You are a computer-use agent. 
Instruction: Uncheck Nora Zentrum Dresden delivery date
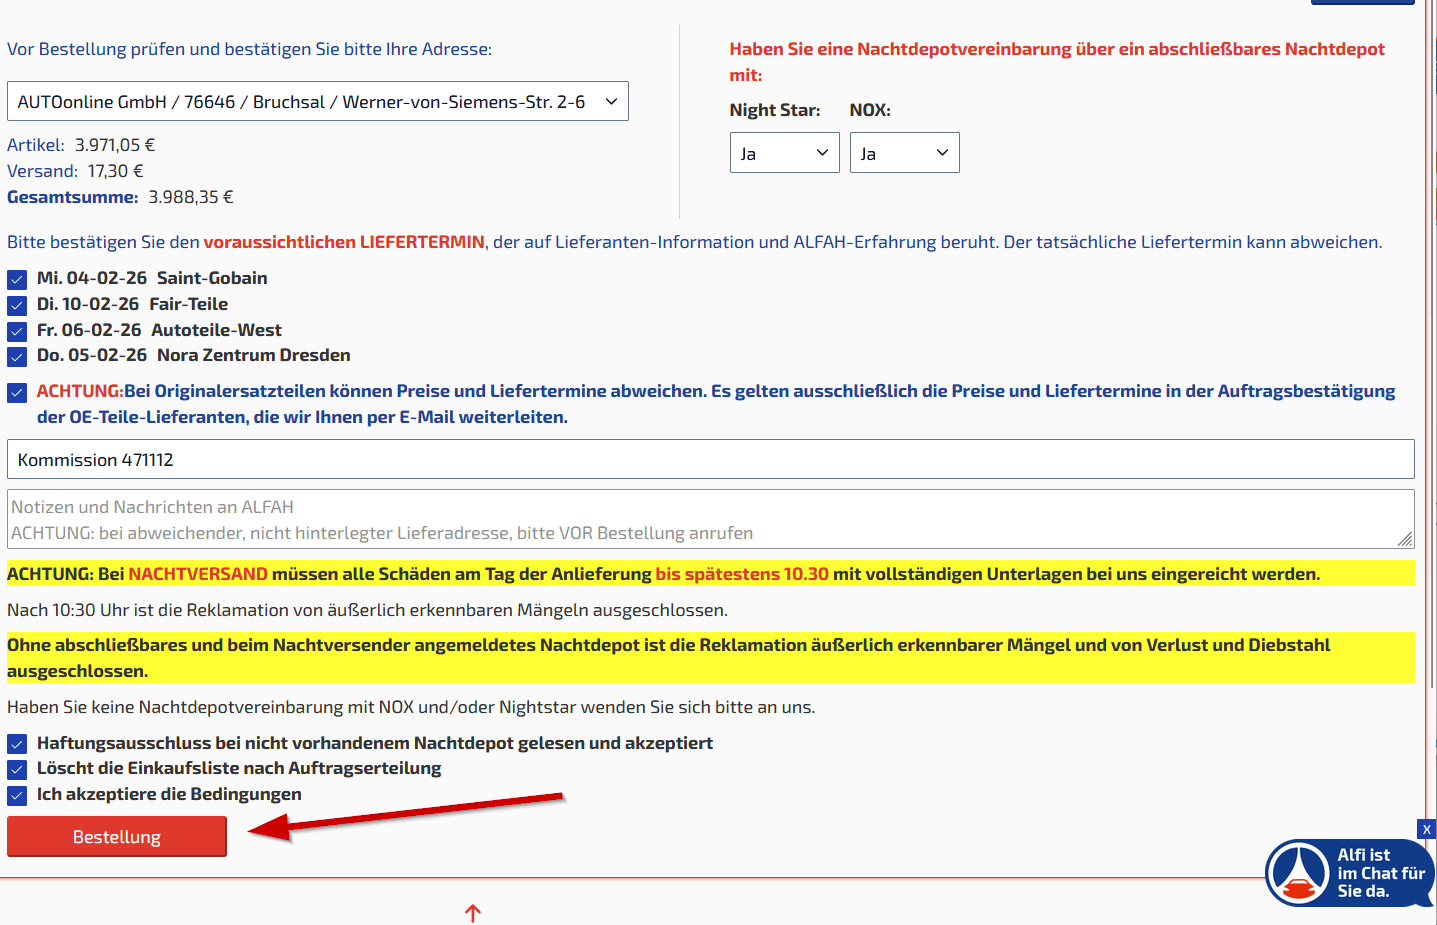pos(17,356)
